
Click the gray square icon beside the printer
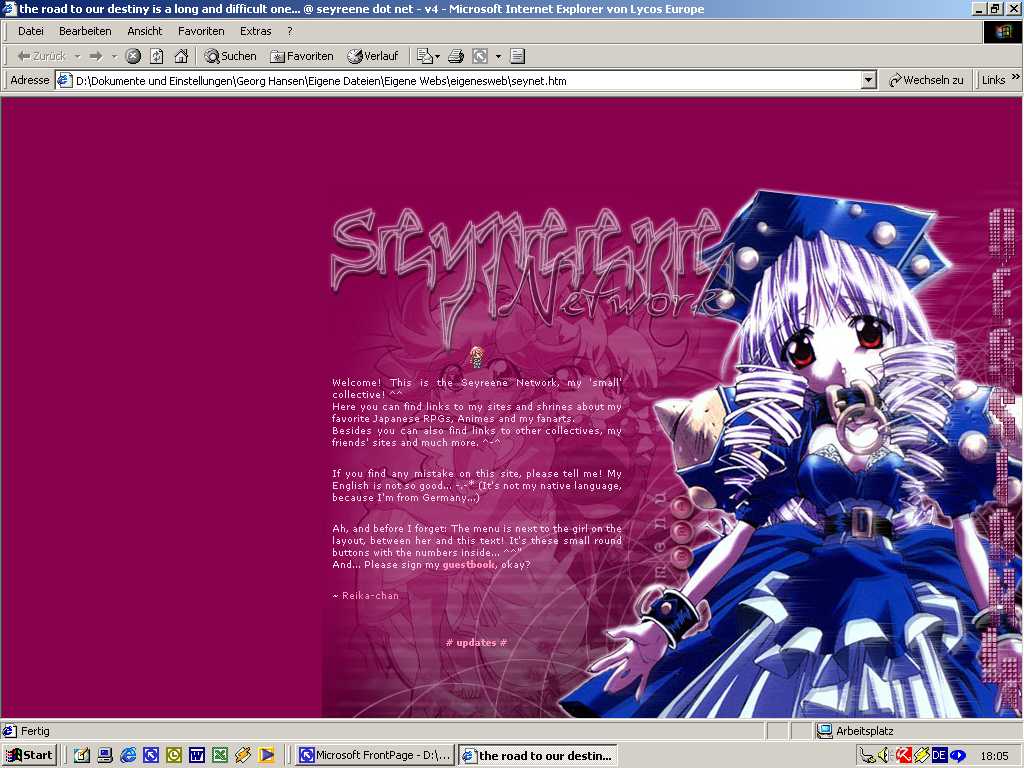(480, 56)
